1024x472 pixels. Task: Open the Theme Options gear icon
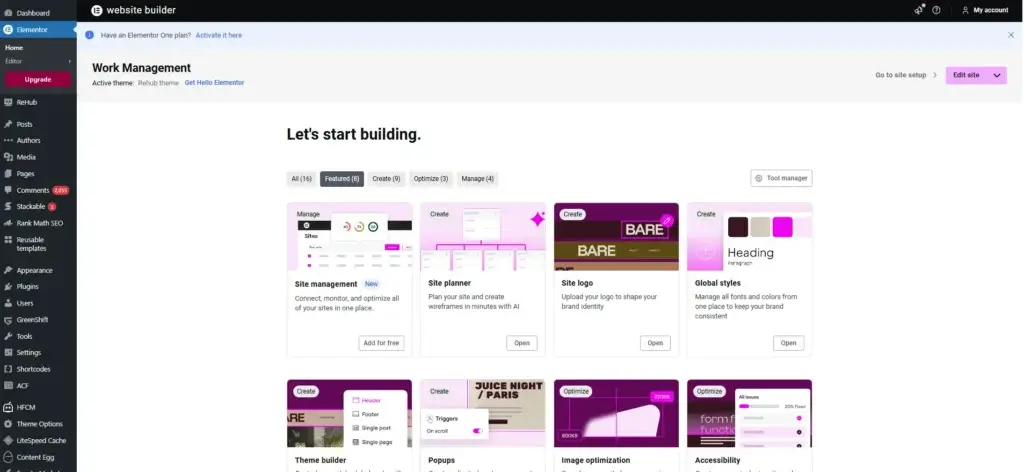click(x=8, y=424)
